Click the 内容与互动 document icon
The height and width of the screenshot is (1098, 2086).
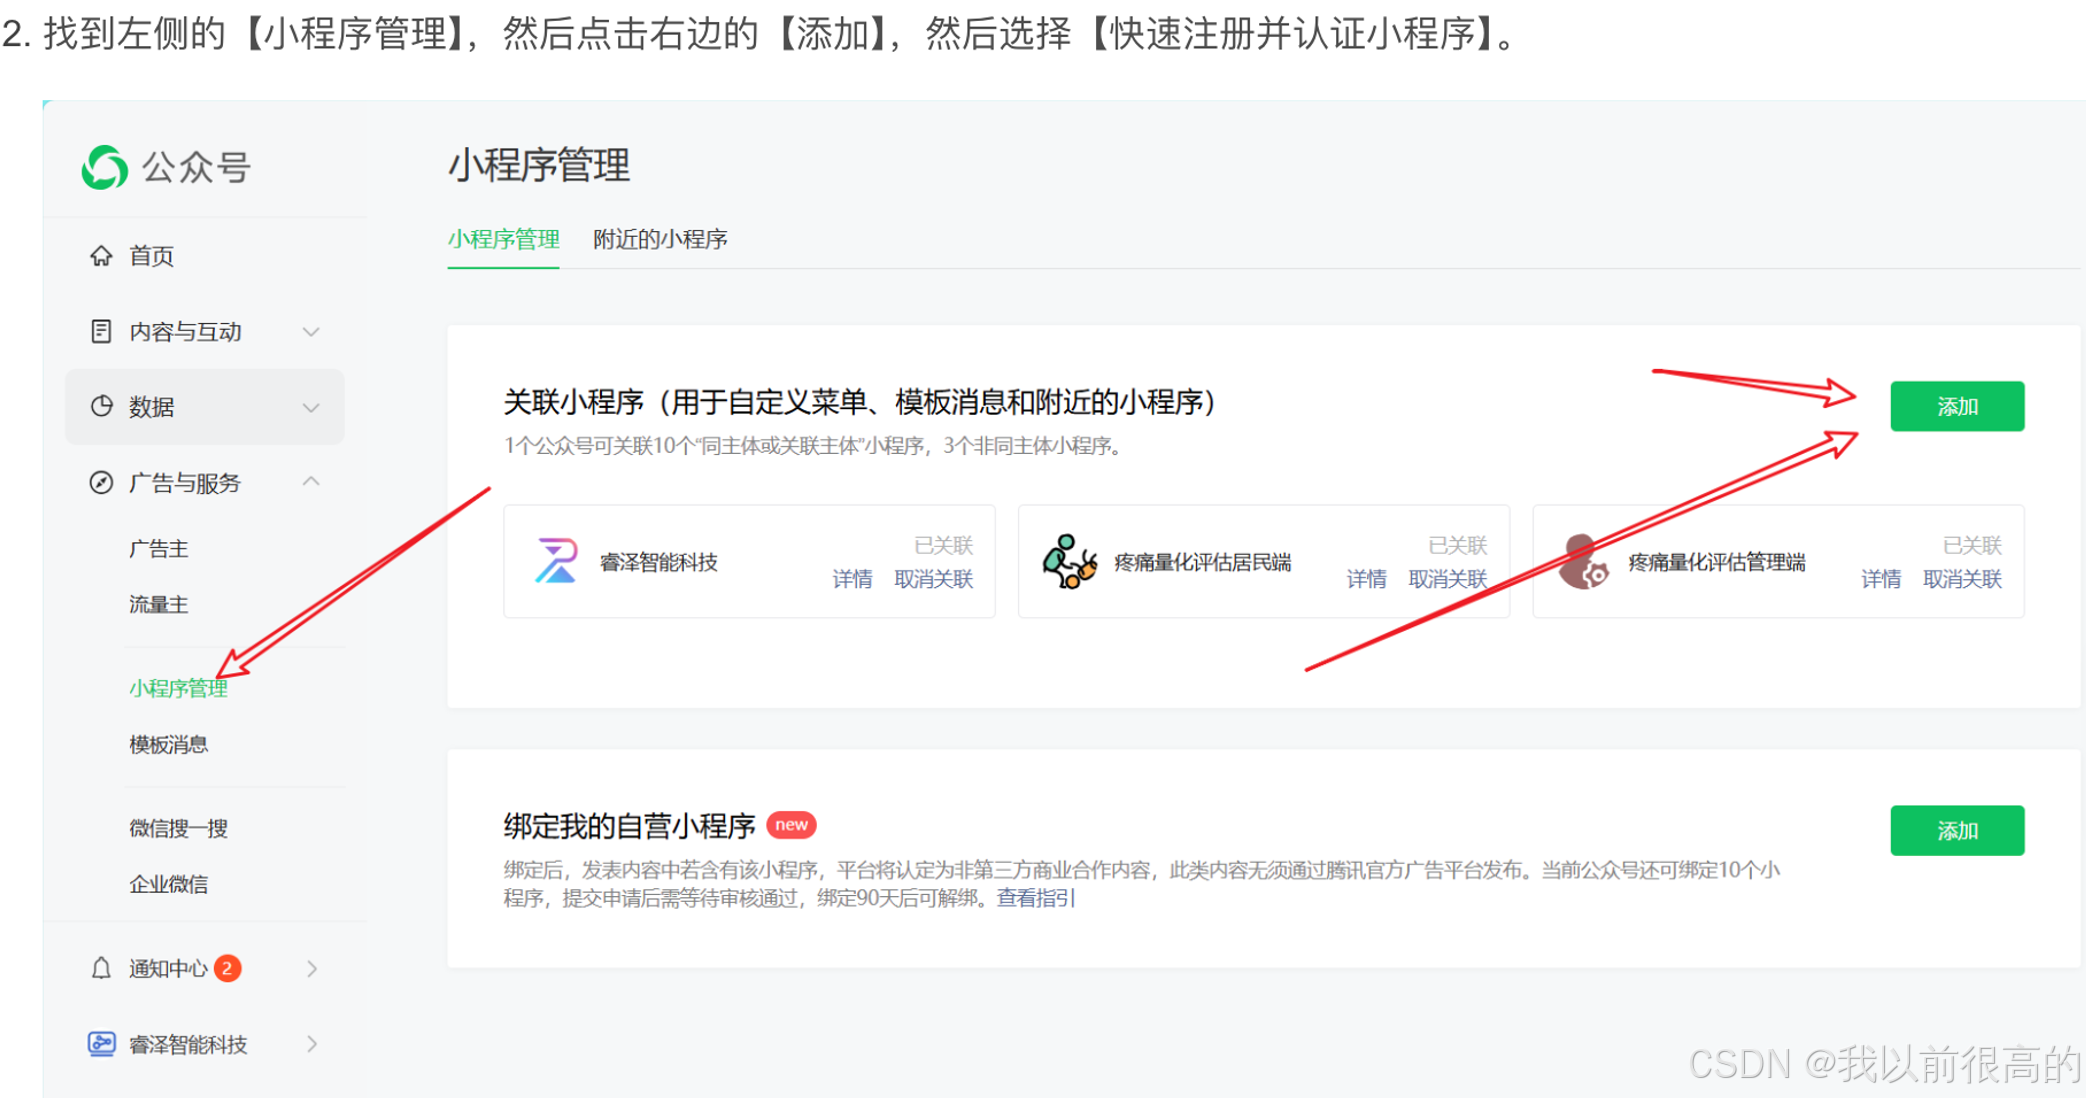(101, 331)
